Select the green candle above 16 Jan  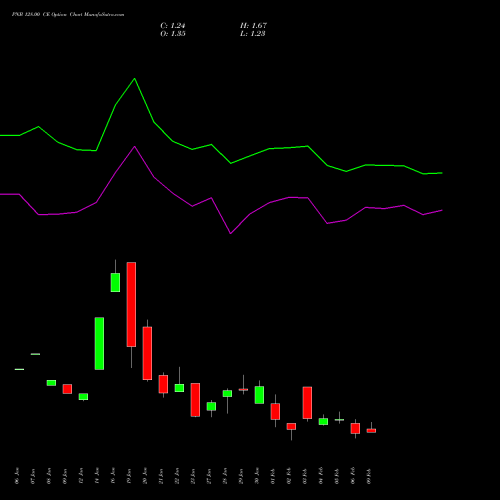click(x=115, y=282)
